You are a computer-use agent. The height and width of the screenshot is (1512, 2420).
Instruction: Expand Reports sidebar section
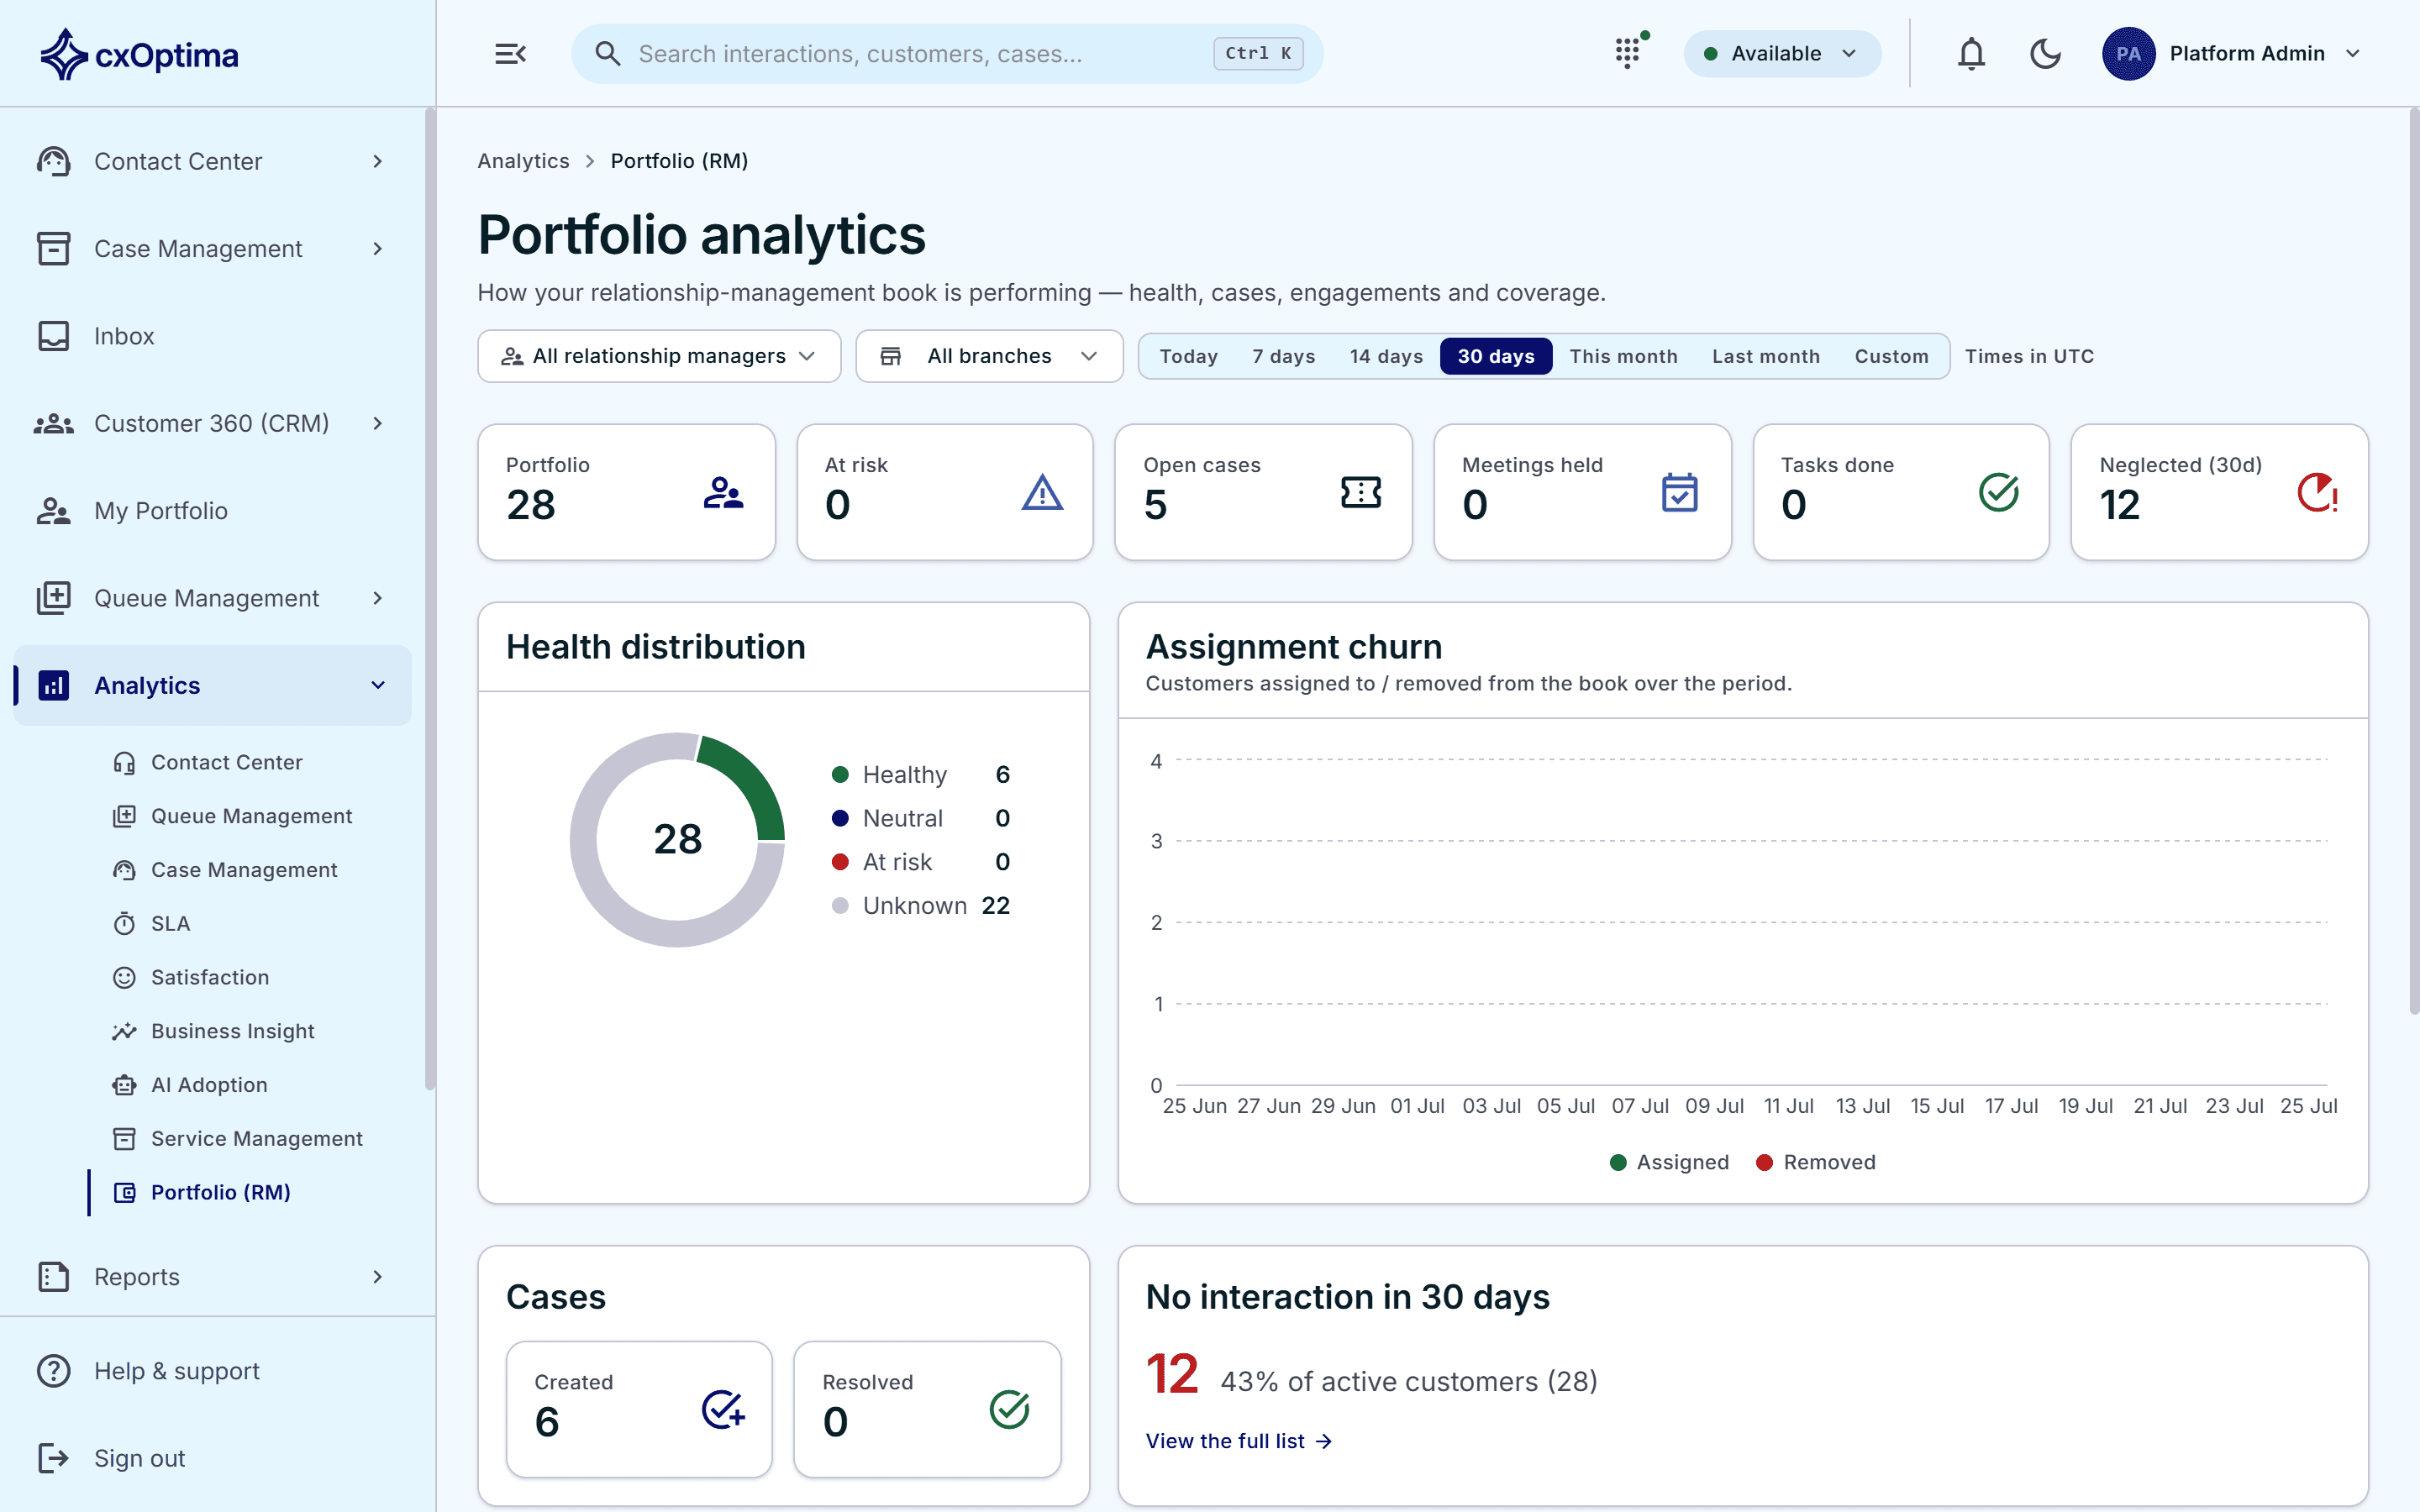pos(212,1277)
